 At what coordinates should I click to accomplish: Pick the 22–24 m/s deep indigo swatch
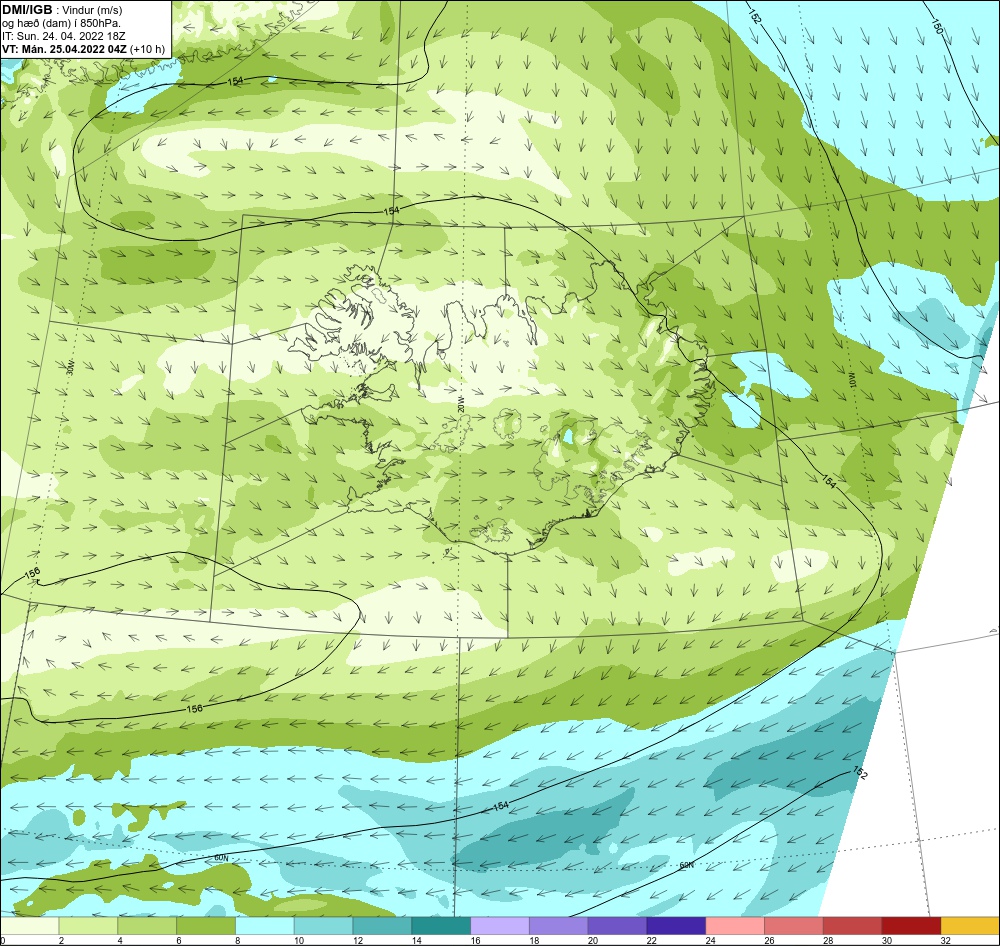pos(676,926)
